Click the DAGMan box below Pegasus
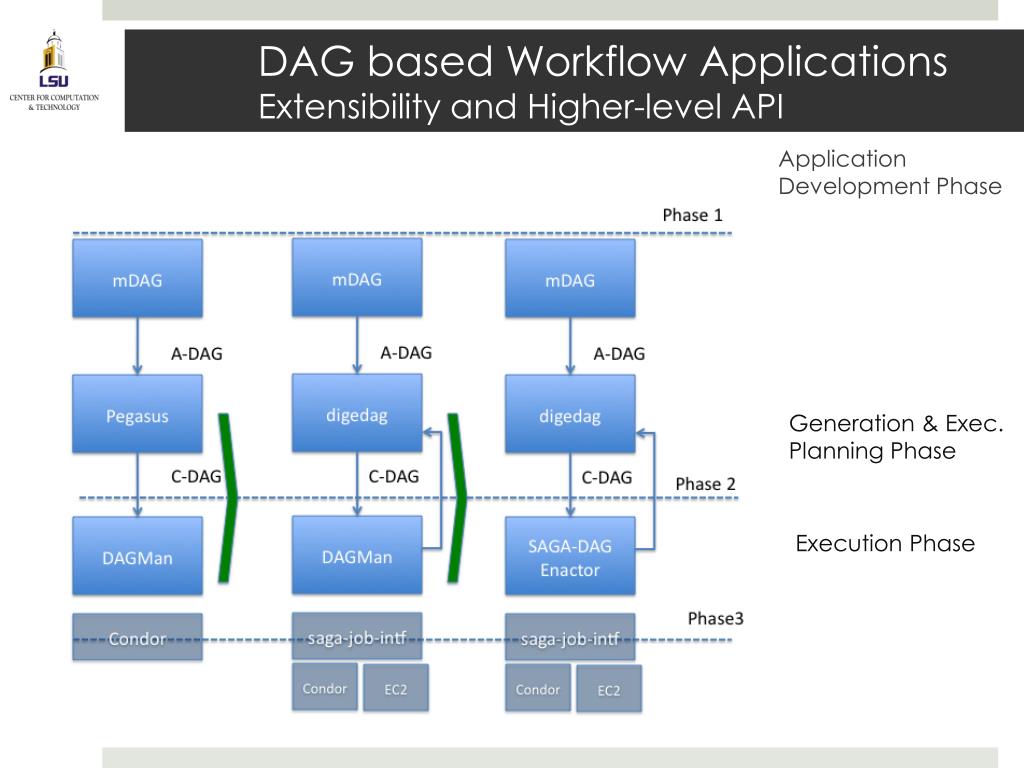Image resolution: width=1024 pixels, height=768 pixels. 137,556
